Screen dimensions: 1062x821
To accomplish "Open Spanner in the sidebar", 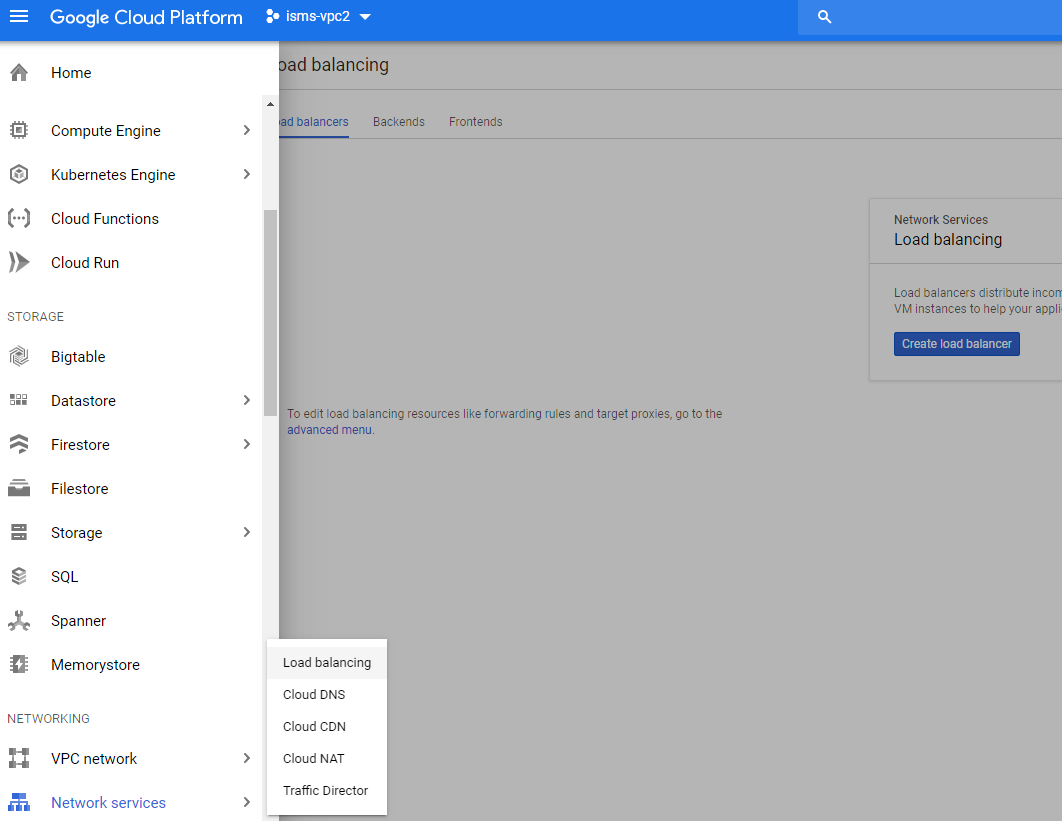I will coord(79,620).
